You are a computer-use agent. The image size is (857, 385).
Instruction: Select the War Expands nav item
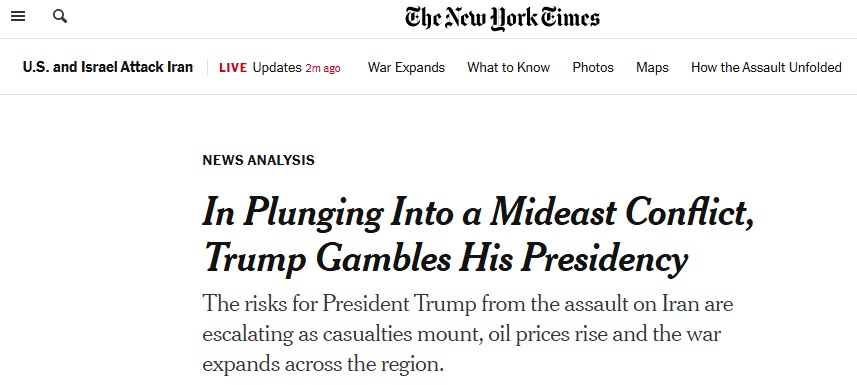click(x=406, y=68)
